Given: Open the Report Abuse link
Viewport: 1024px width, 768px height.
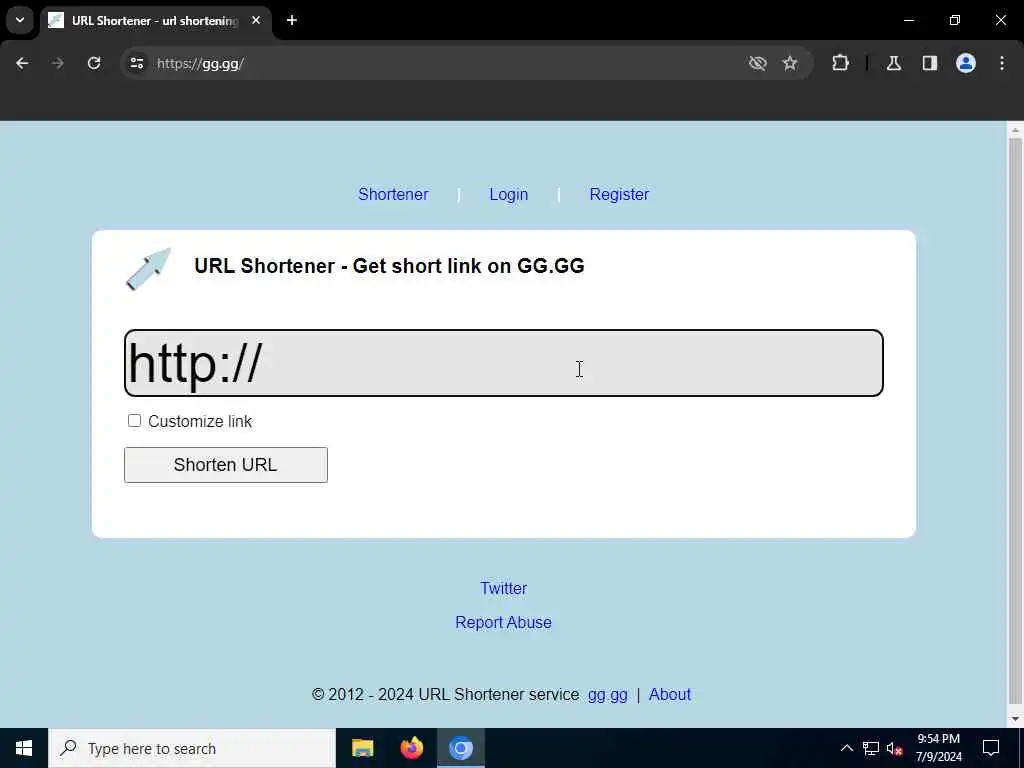Looking at the screenshot, I should tap(504, 622).
